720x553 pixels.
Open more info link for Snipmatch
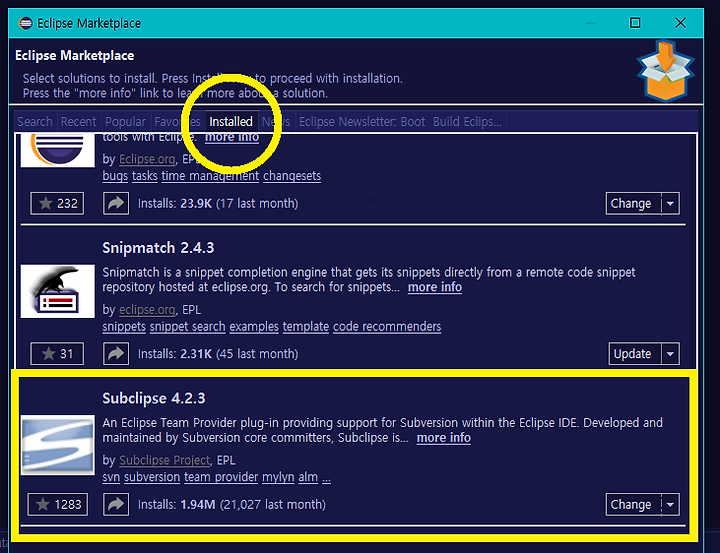tap(435, 287)
